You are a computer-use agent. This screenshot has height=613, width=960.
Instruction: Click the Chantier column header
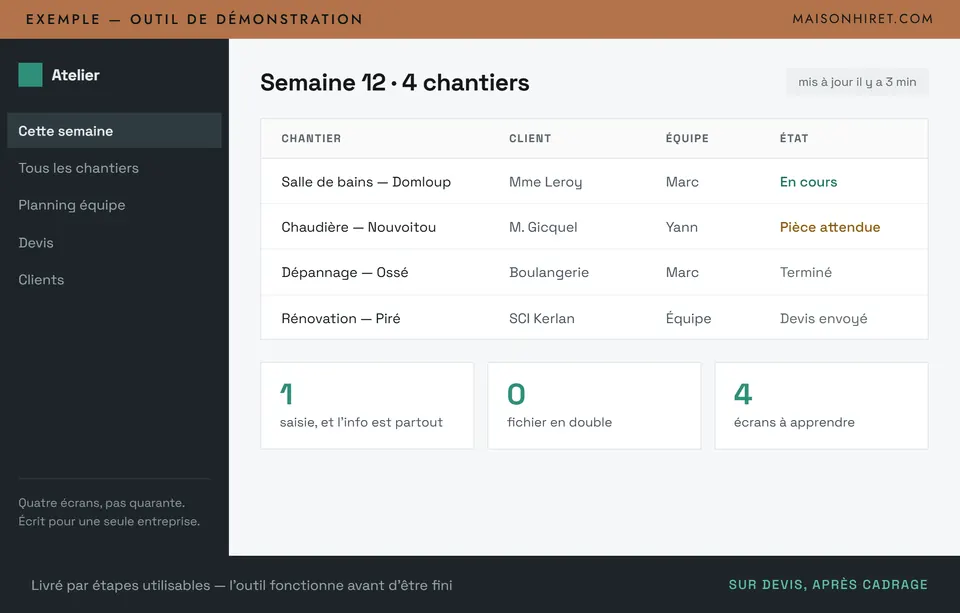point(311,138)
